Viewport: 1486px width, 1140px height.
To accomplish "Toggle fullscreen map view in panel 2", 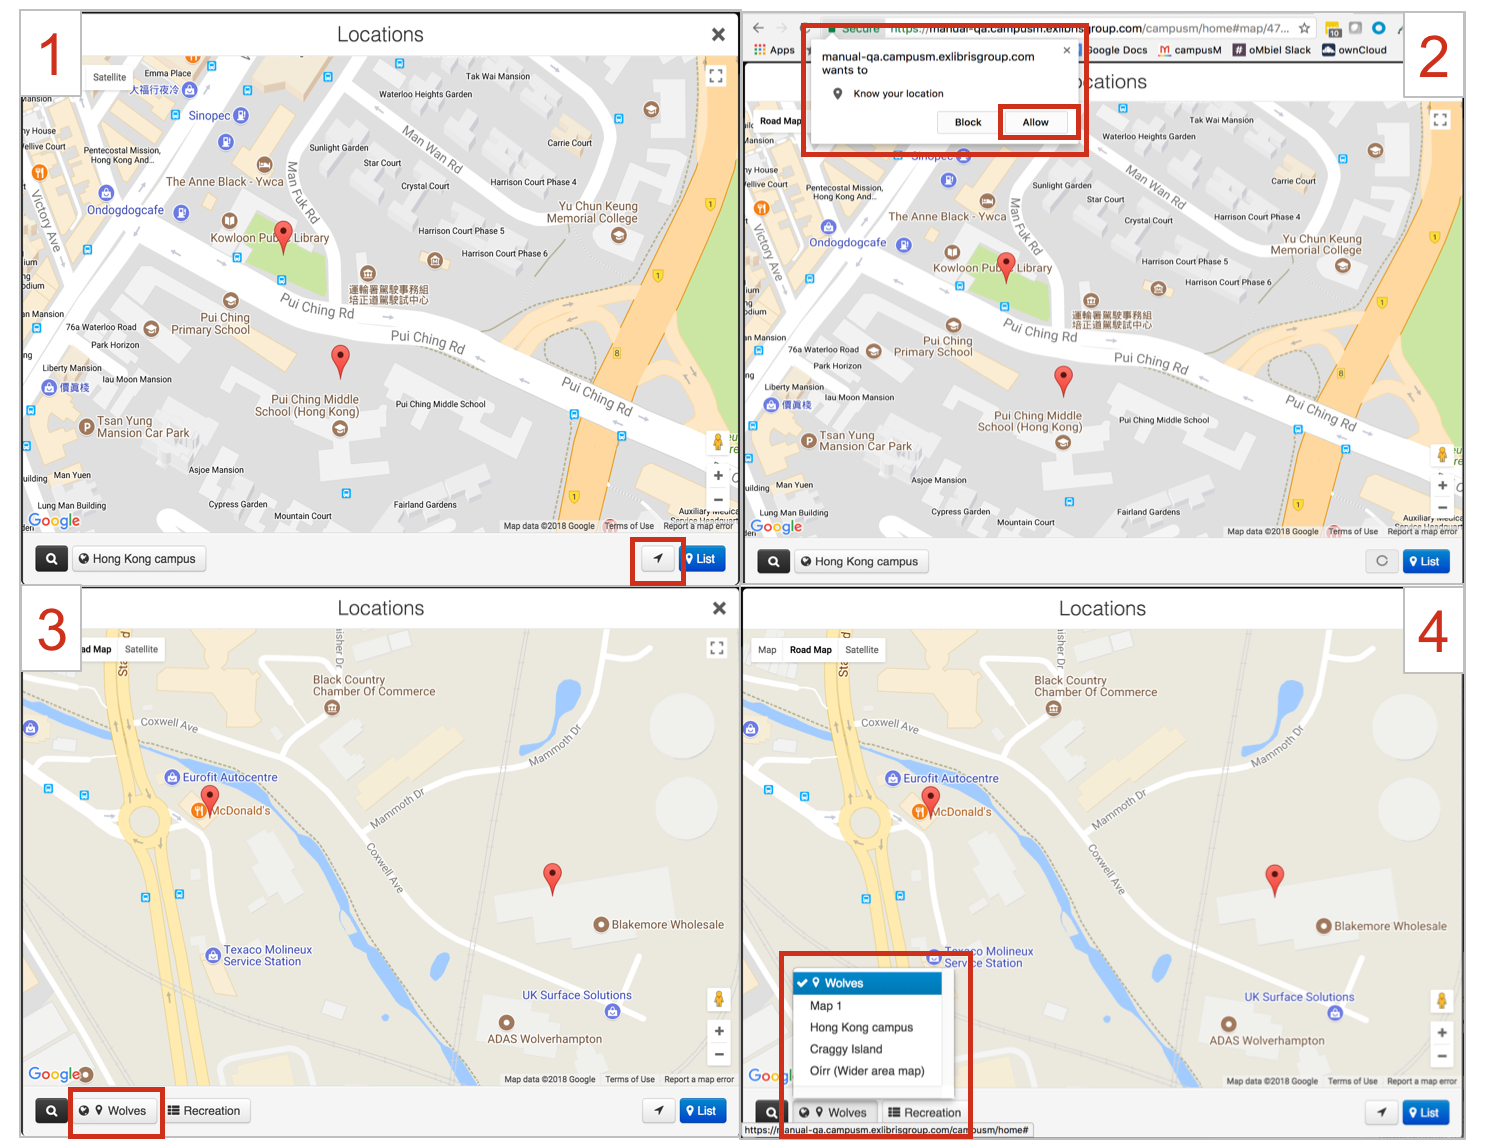I will click(x=1440, y=120).
